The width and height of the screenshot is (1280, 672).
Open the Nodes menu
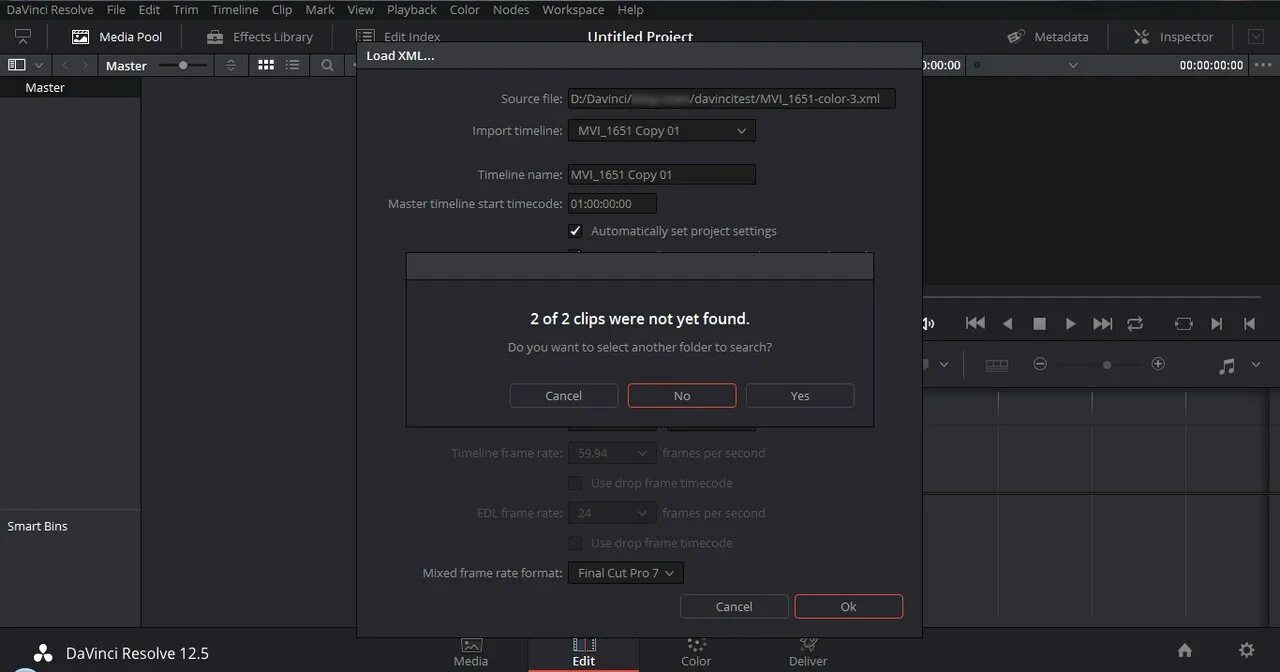tap(511, 10)
